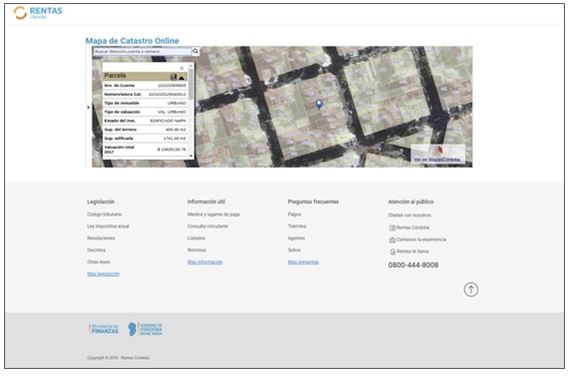The image size is (572, 376).
Task: Select Código tributario under Legislación
Action: pos(104,214)
